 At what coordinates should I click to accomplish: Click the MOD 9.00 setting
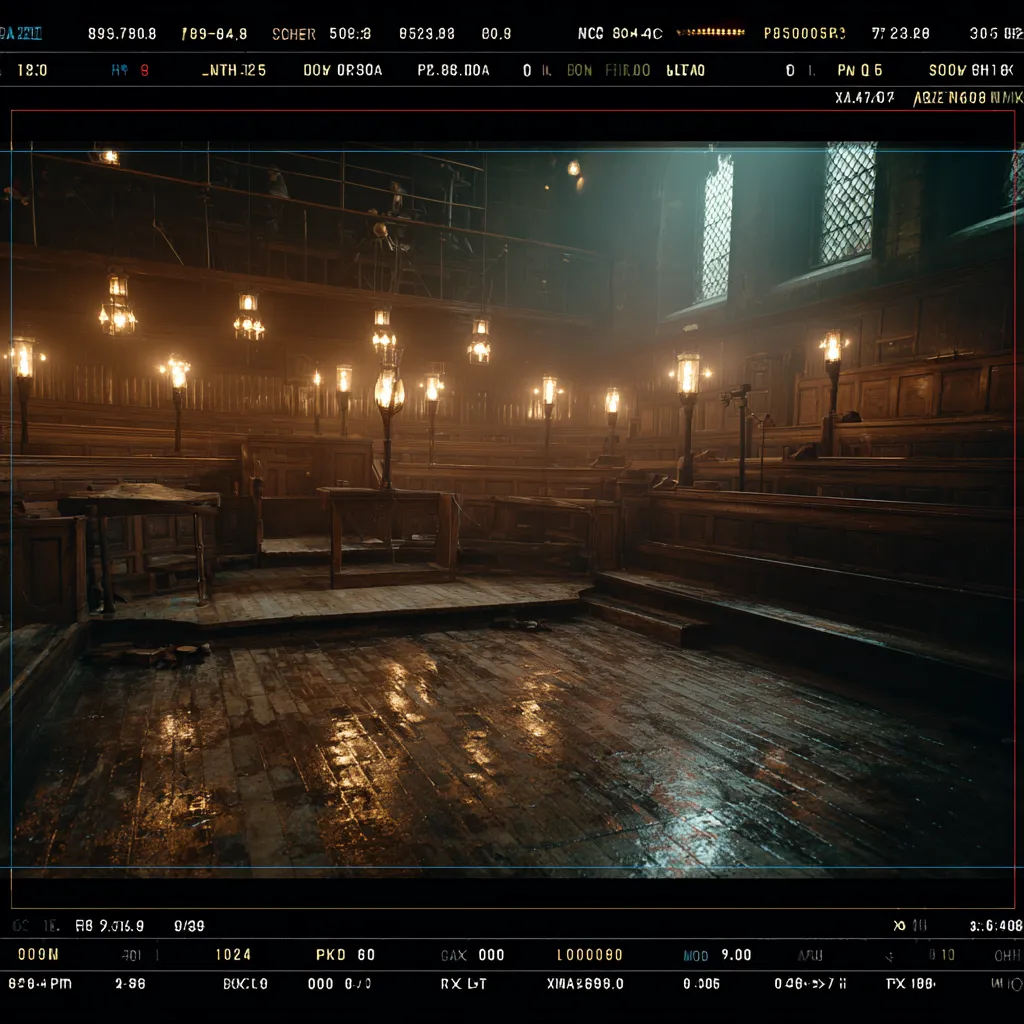coord(717,955)
